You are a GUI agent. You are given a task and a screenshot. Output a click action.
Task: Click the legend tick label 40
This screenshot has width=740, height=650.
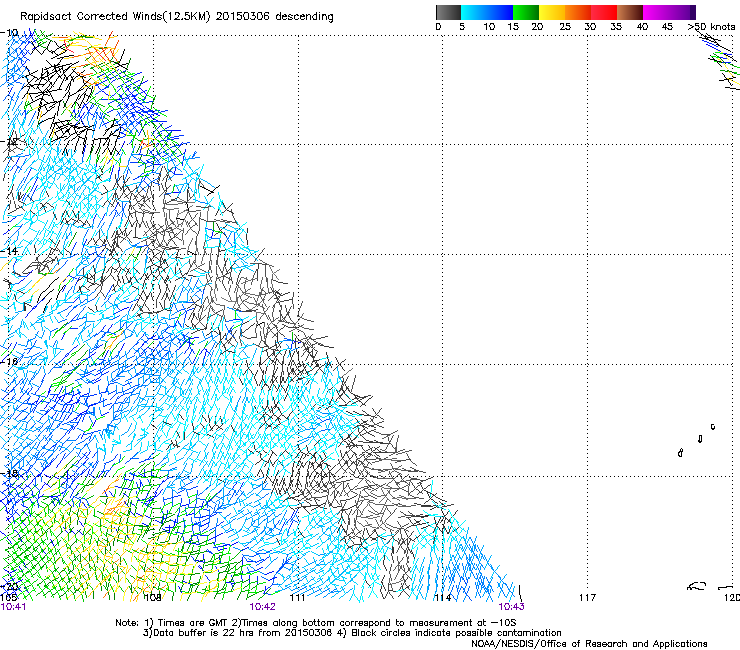pos(642,27)
